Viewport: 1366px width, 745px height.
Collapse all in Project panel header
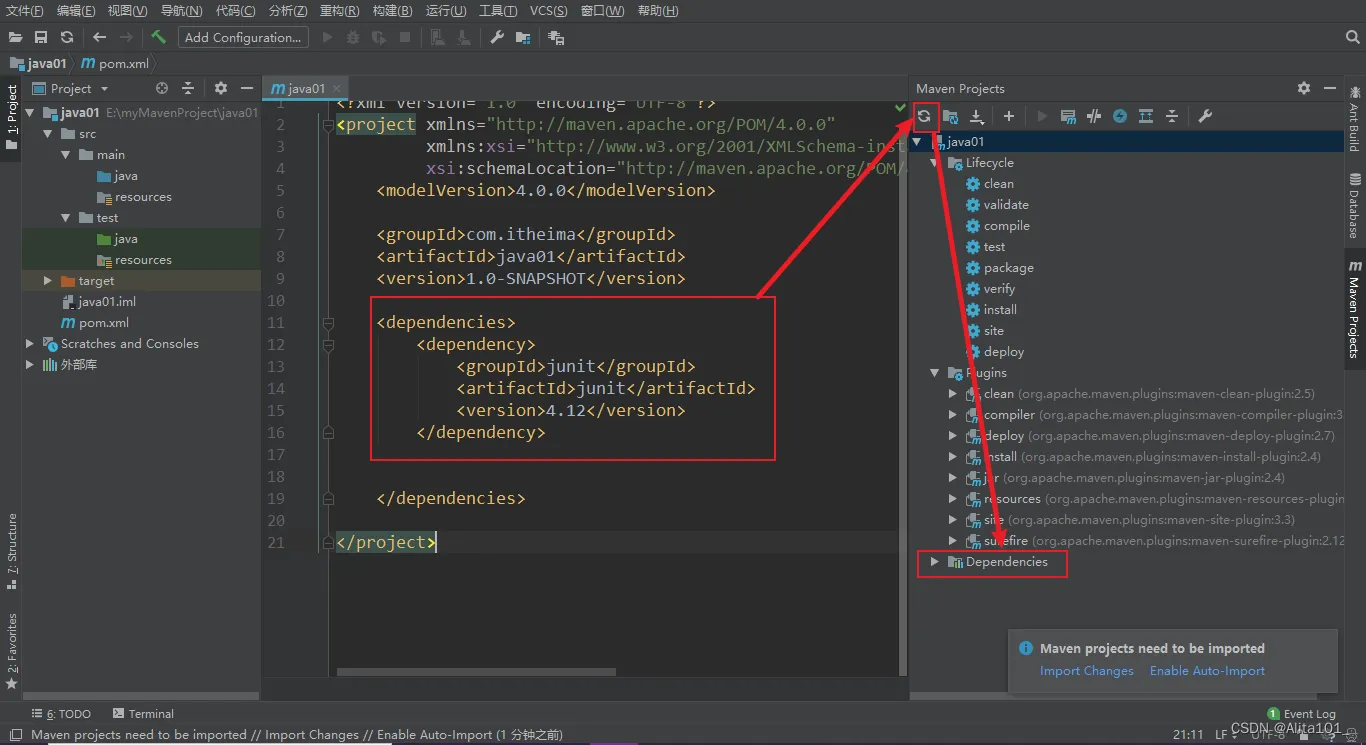[187, 88]
